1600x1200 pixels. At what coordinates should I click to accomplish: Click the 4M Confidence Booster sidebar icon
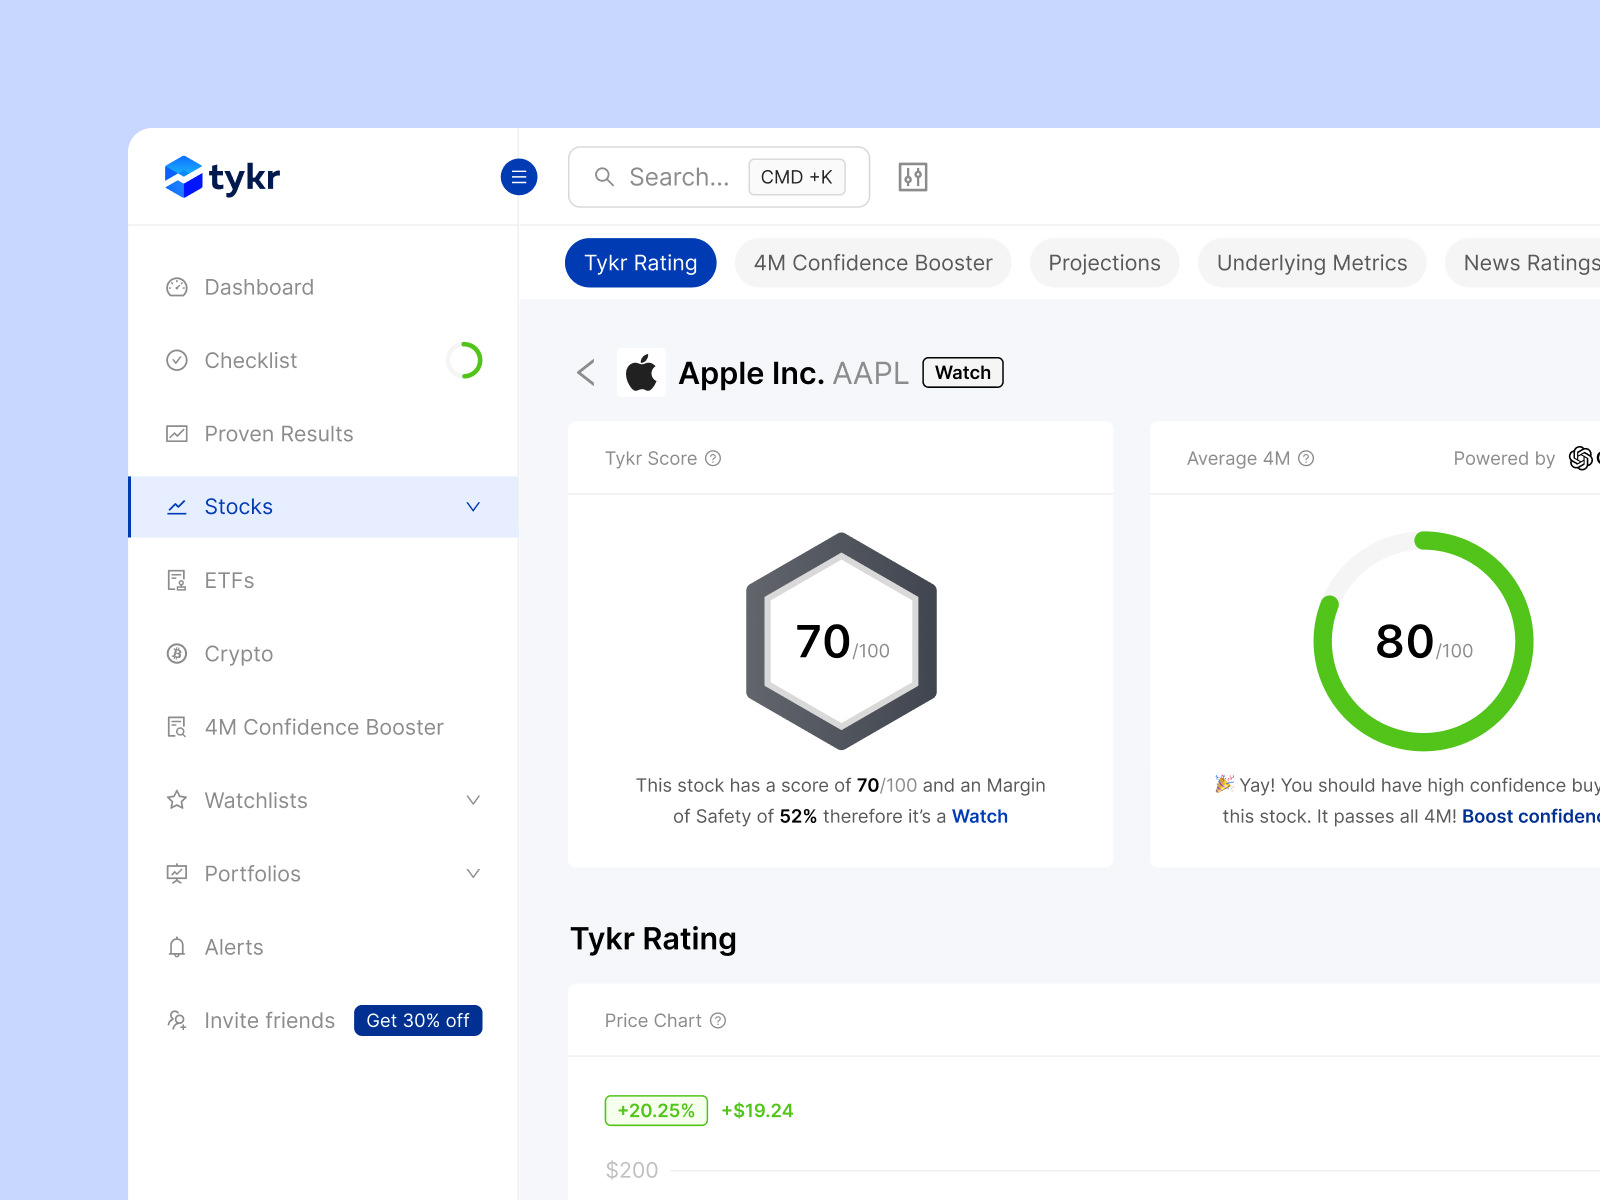point(177,727)
